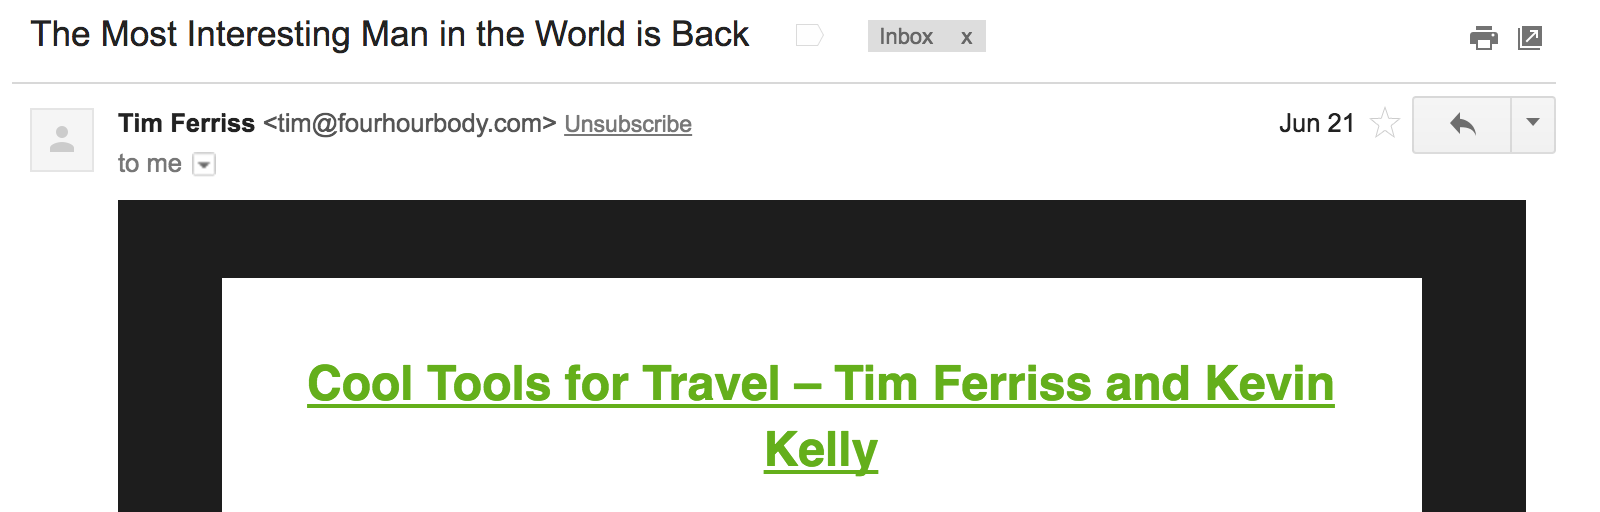This screenshot has height=512, width=1600.
Task: Click the word "Kelly" in green headline
Action: tap(821, 450)
